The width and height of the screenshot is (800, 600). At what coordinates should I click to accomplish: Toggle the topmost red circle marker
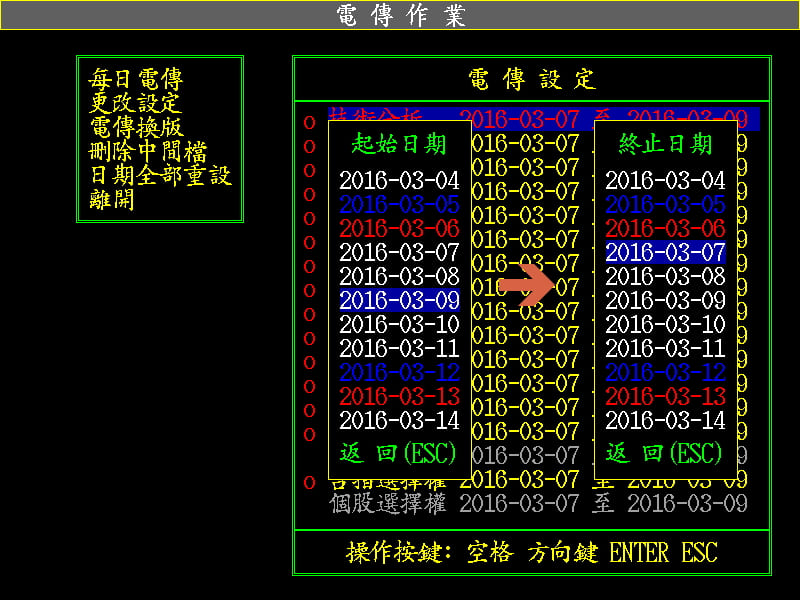click(x=309, y=122)
